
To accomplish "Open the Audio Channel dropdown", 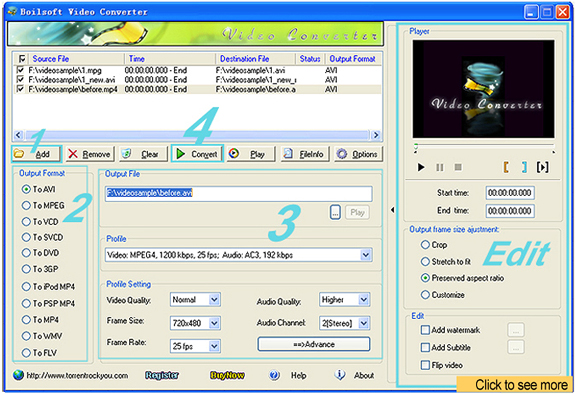I will point(363,323).
